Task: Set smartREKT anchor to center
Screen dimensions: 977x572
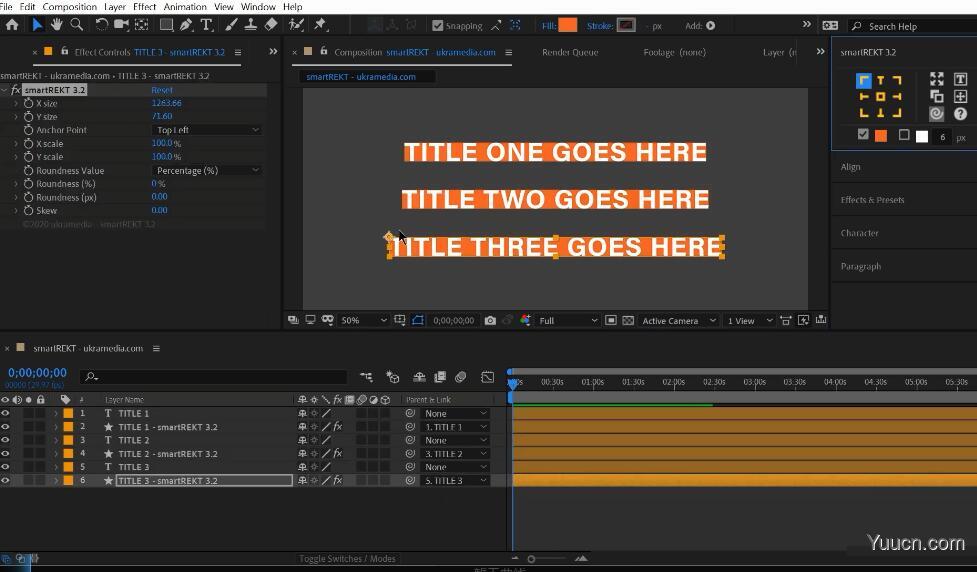Action: click(880, 97)
